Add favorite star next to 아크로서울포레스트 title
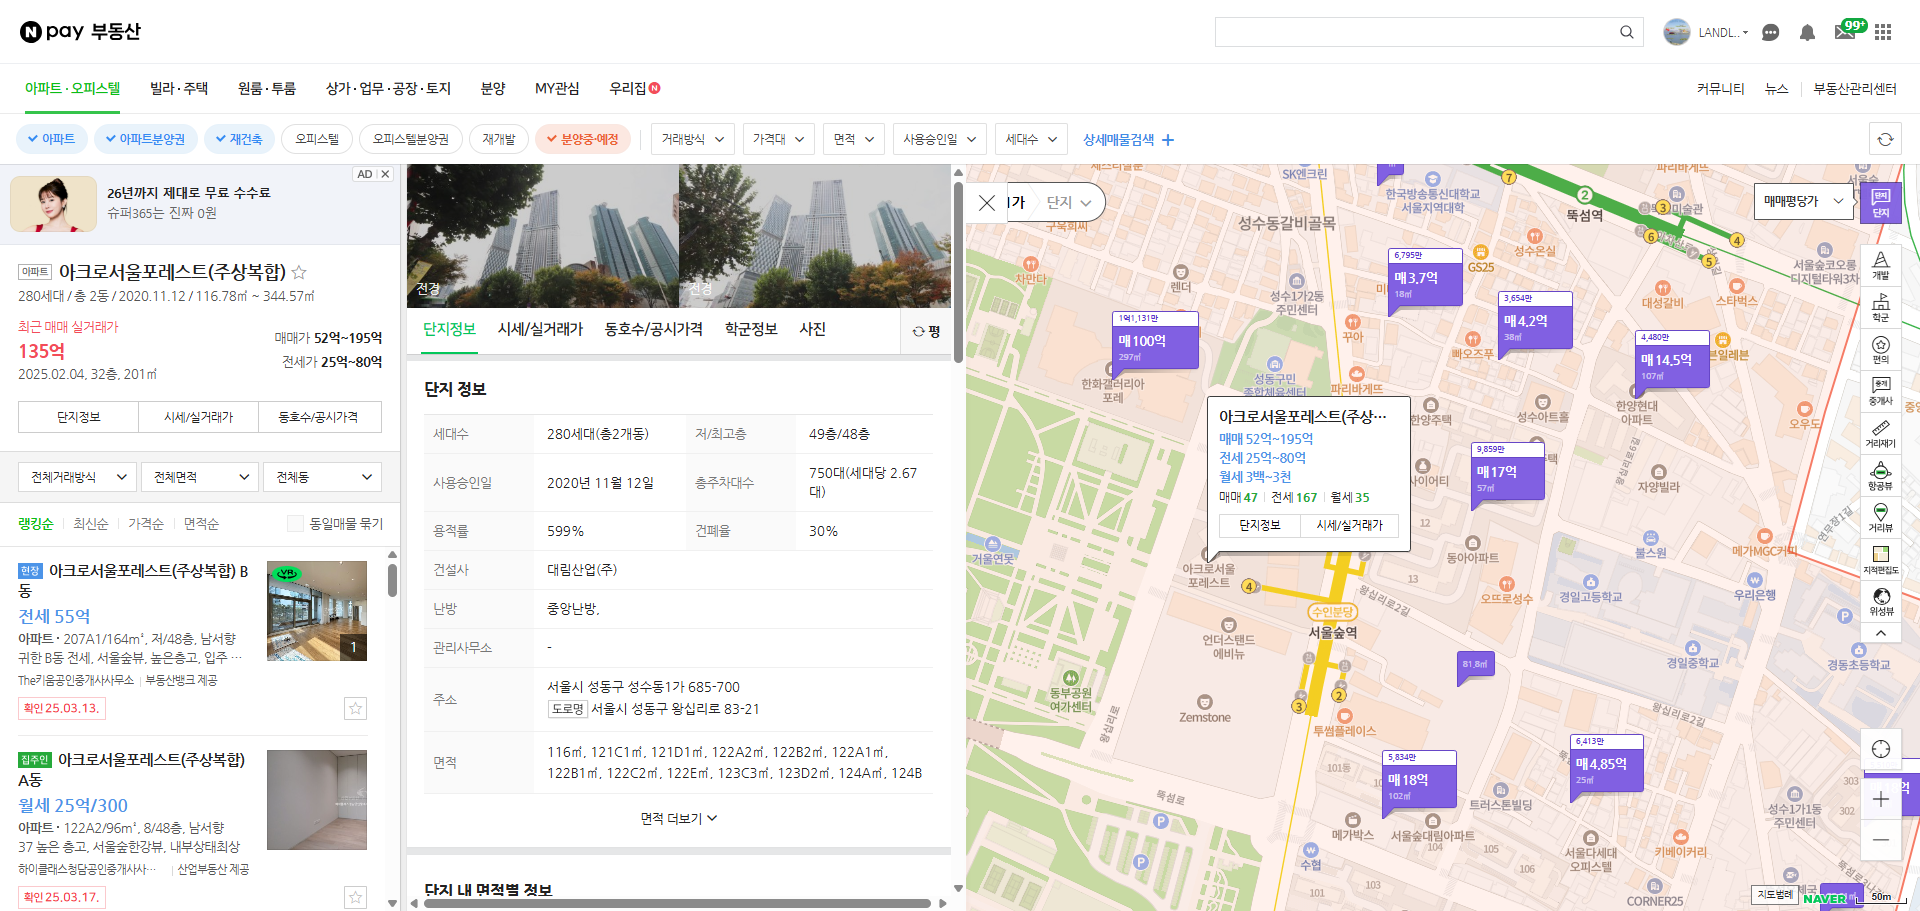The image size is (1920, 911). [x=298, y=272]
